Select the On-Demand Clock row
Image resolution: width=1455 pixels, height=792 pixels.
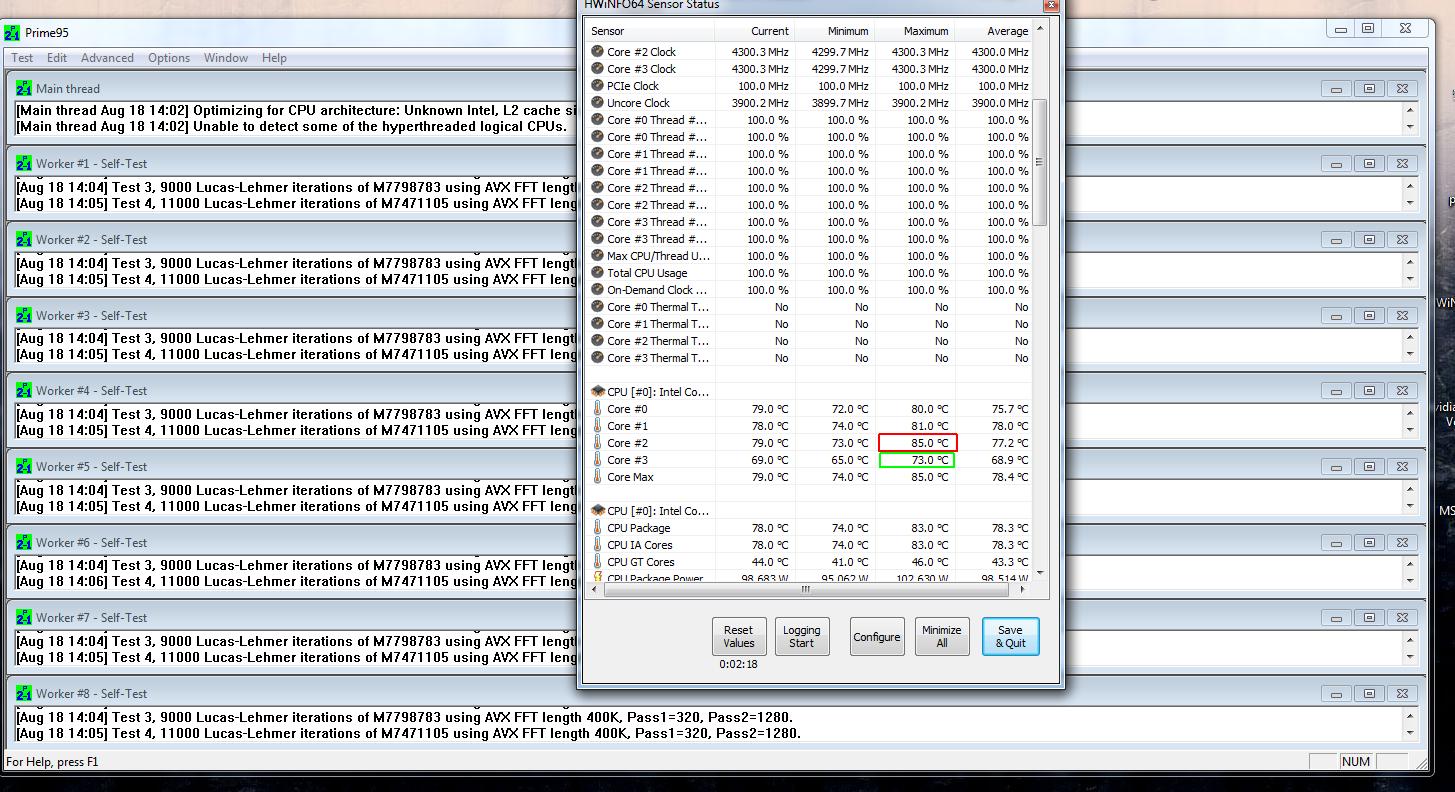pos(808,290)
